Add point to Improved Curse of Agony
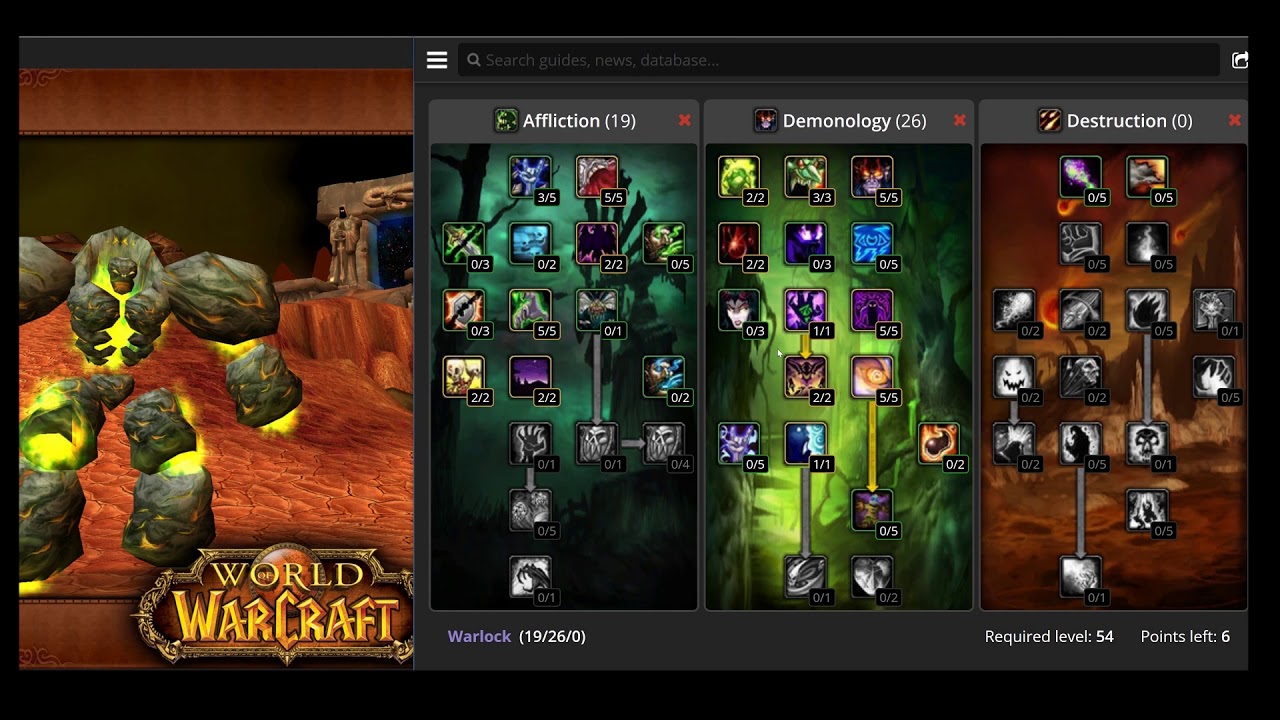 click(x=464, y=310)
